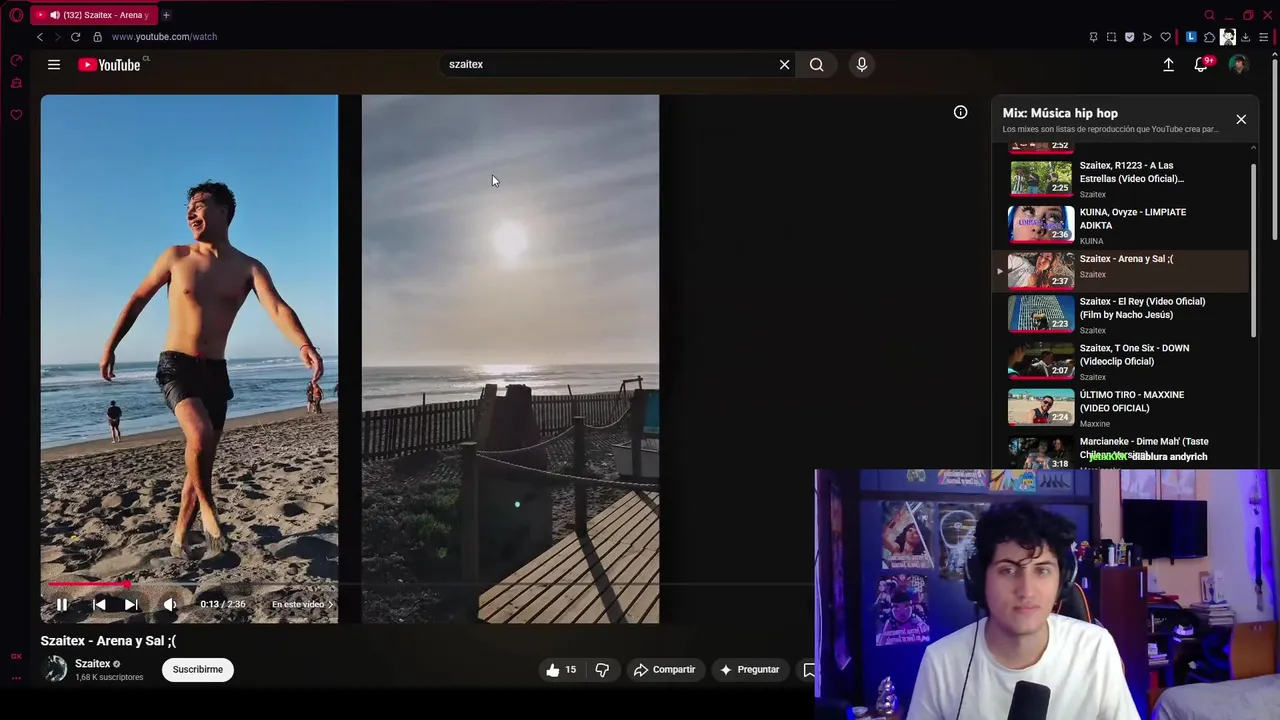Open the browser easy setup menu

(x=1263, y=37)
